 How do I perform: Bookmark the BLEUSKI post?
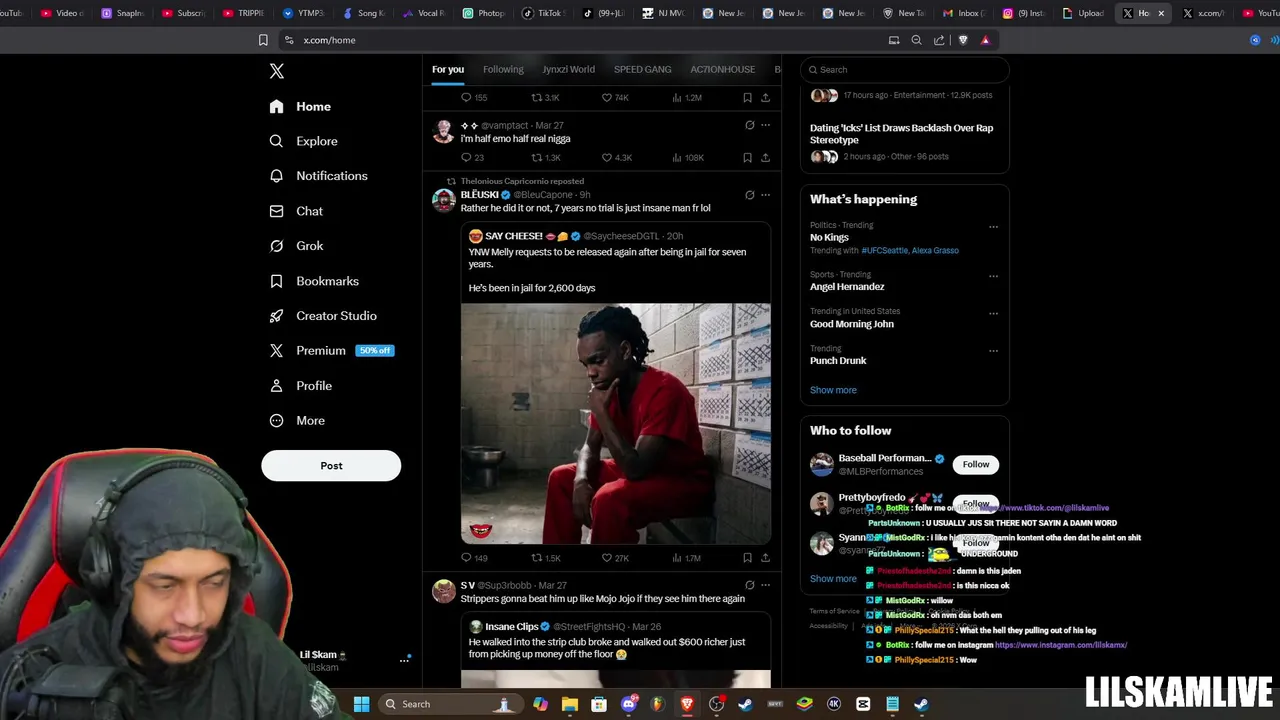point(747,558)
